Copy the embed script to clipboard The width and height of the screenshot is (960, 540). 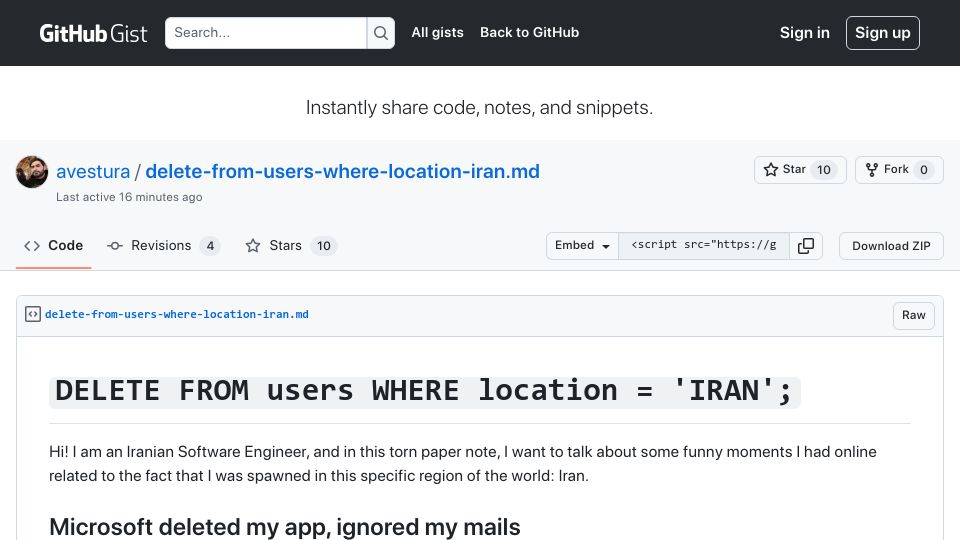(x=806, y=246)
